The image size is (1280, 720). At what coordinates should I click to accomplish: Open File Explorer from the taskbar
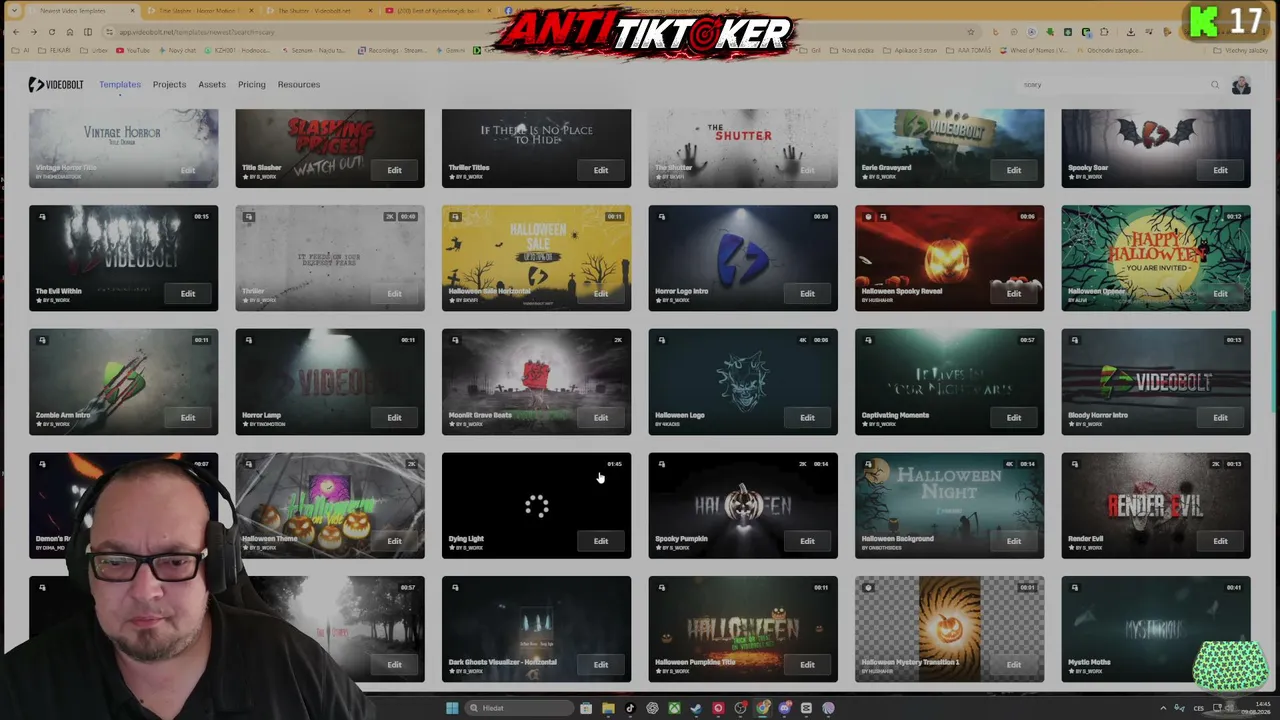tap(608, 708)
